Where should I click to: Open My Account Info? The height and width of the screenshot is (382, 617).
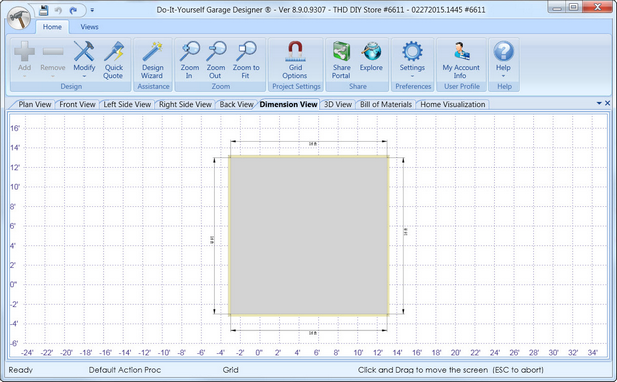point(461,60)
